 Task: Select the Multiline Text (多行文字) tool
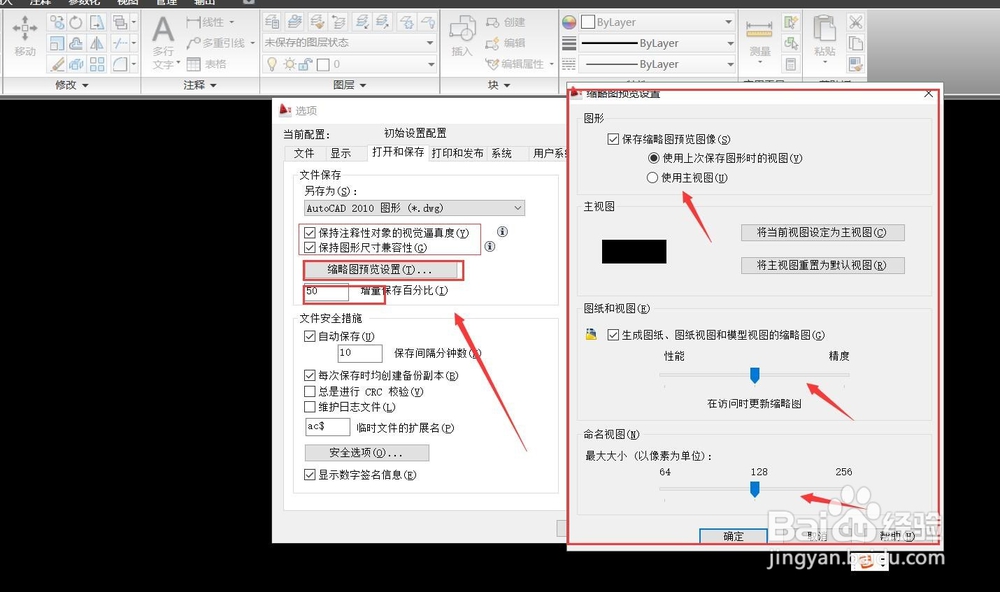(163, 42)
